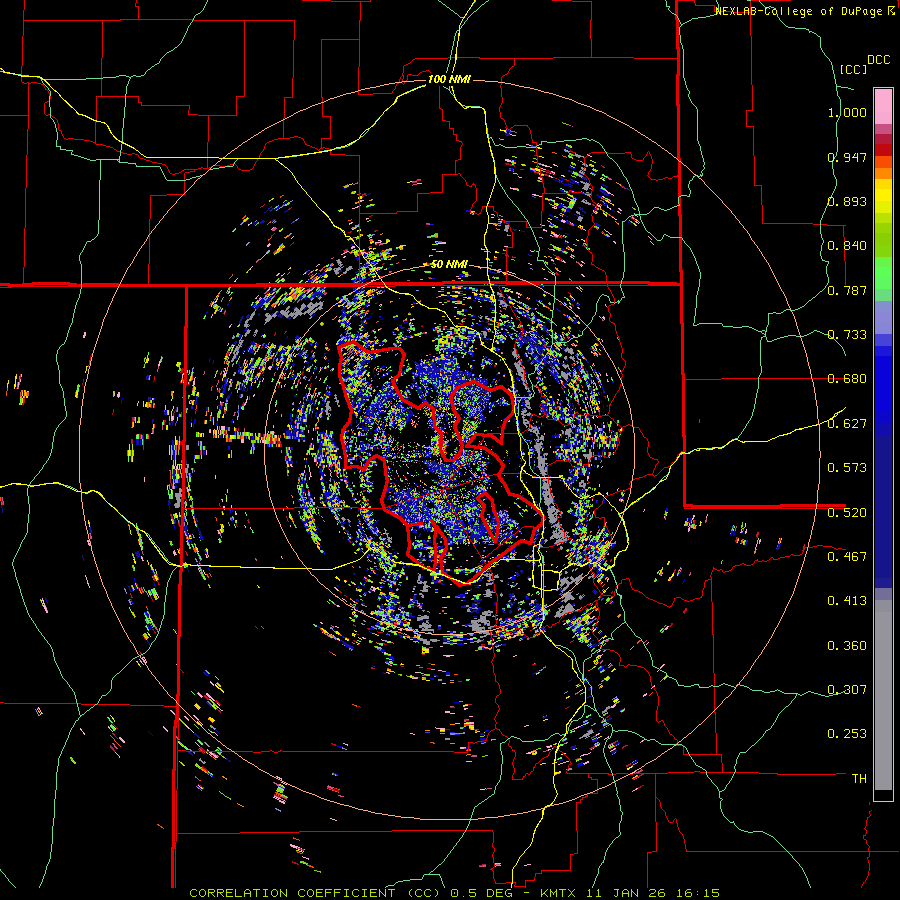This screenshot has height=900, width=900.
Task: Click the gray segment of the color bar
Action: 883,695
